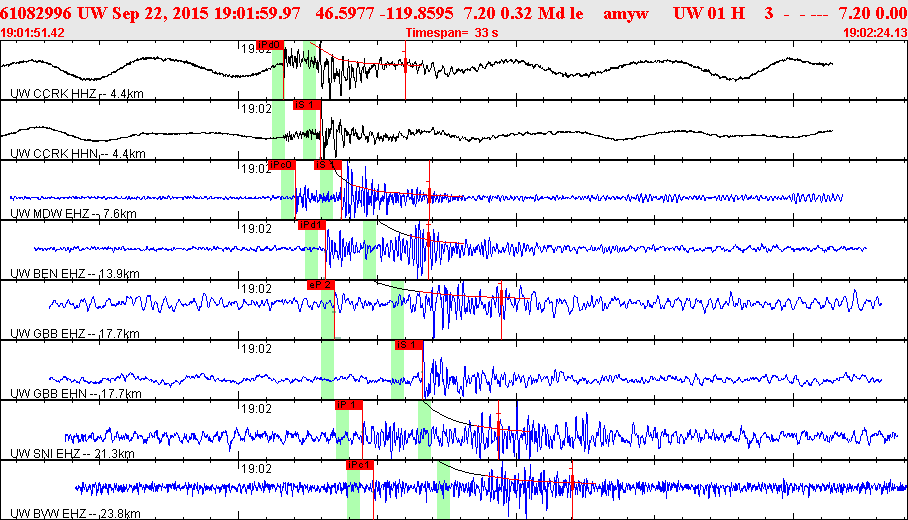The height and width of the screenshot is (520, 908).
Task: Select the iPd0 pick flag on CCRK HHZ
Action: click(270, 45)
